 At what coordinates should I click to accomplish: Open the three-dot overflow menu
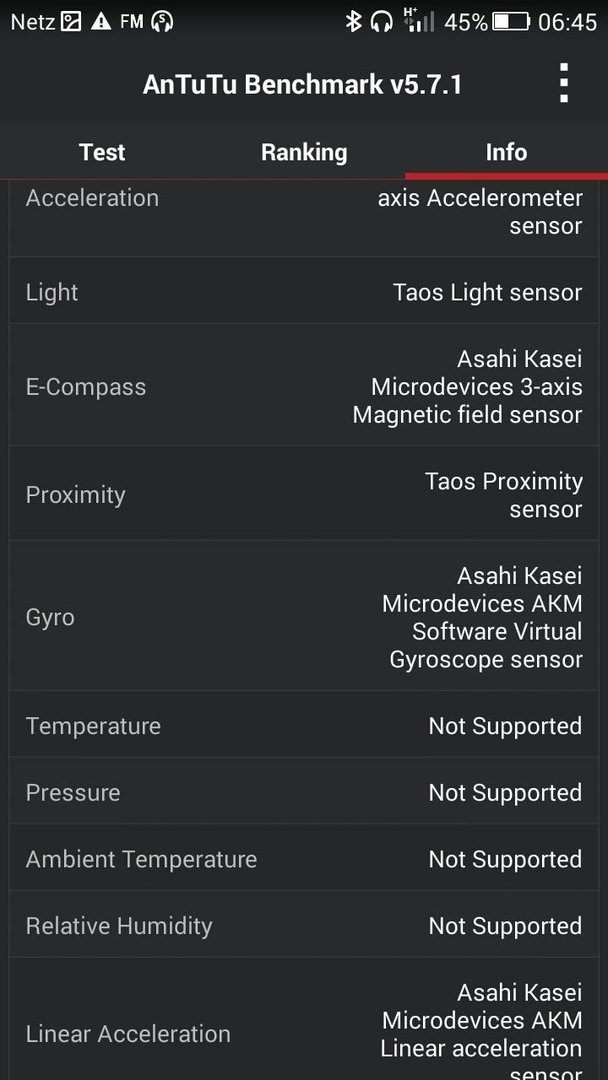(563, 83)
